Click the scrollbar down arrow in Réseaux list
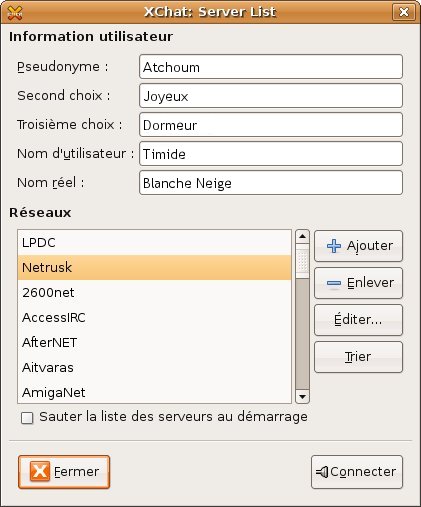Screen dimensions: 421x507 pyautogui.click(x=302, y=397)
